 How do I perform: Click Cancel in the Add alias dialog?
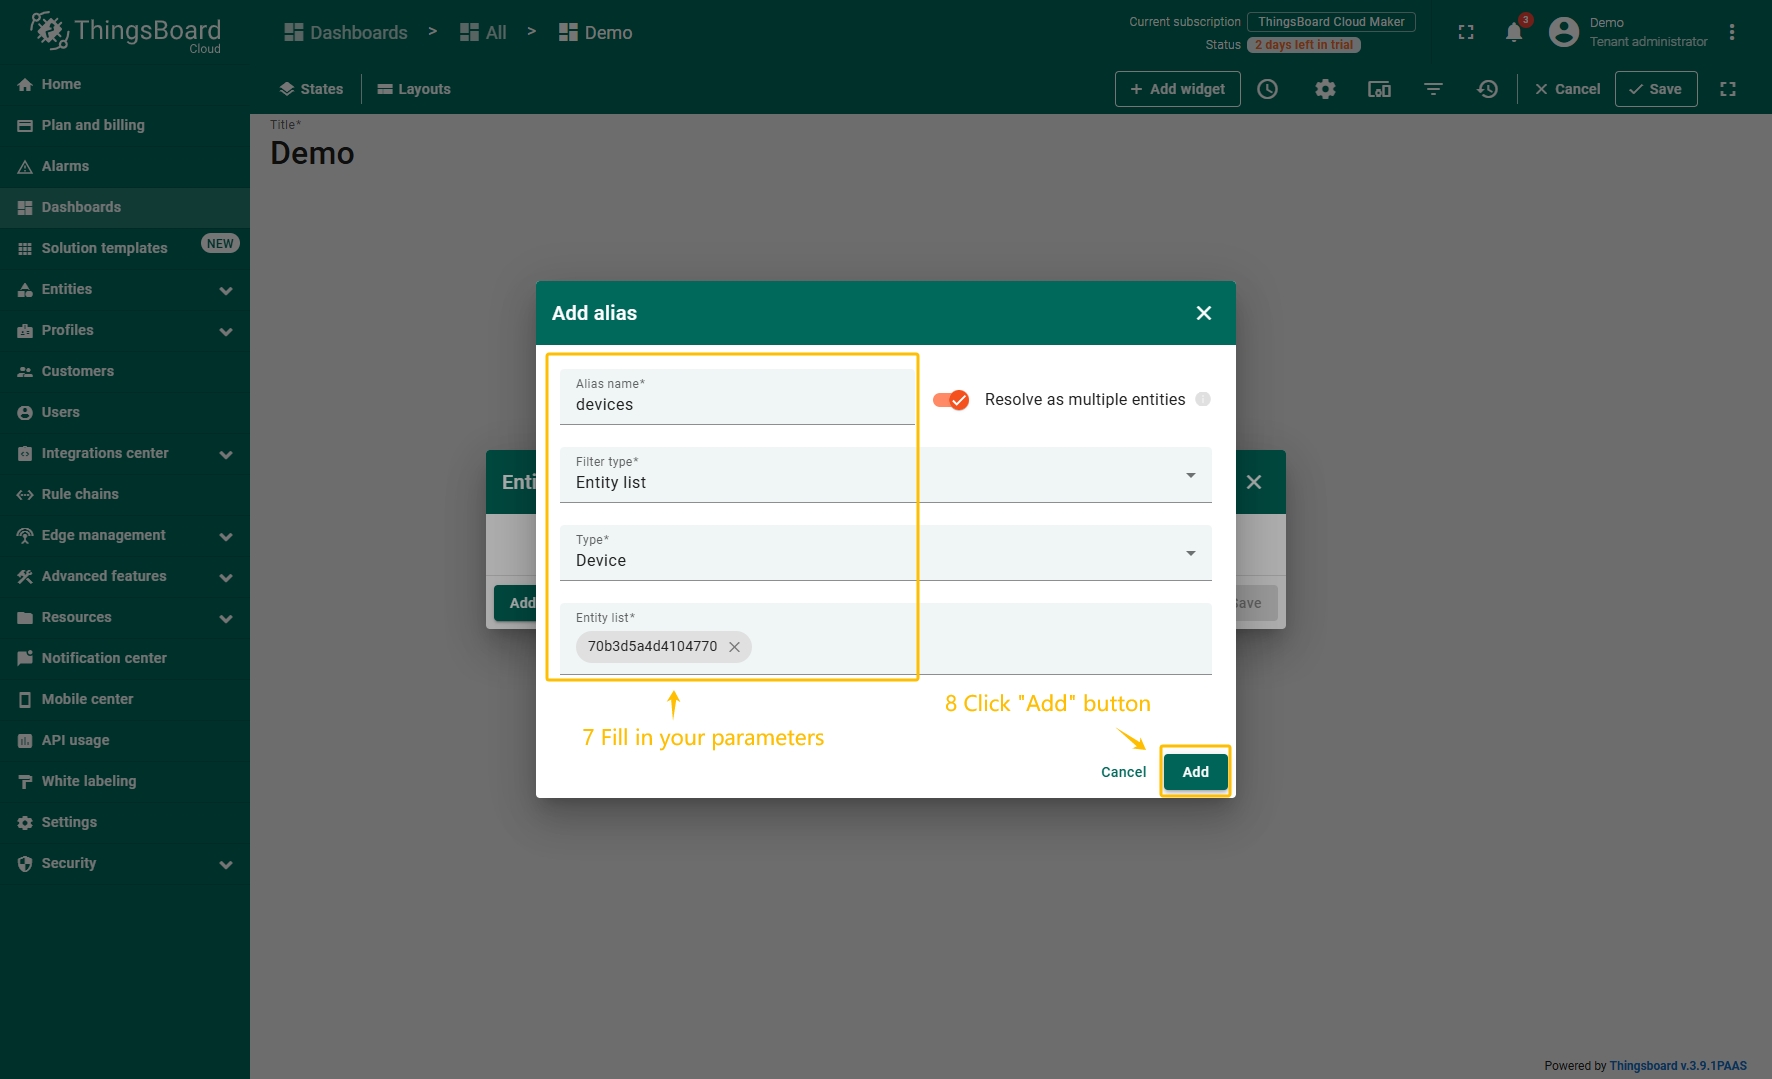pos(1123,772)
